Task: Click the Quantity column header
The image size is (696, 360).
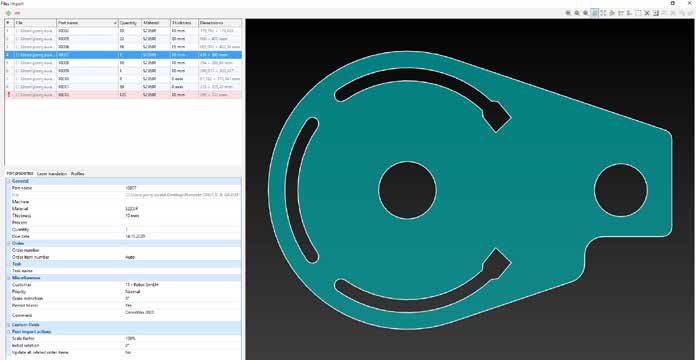Action: (x=130, y=23)
